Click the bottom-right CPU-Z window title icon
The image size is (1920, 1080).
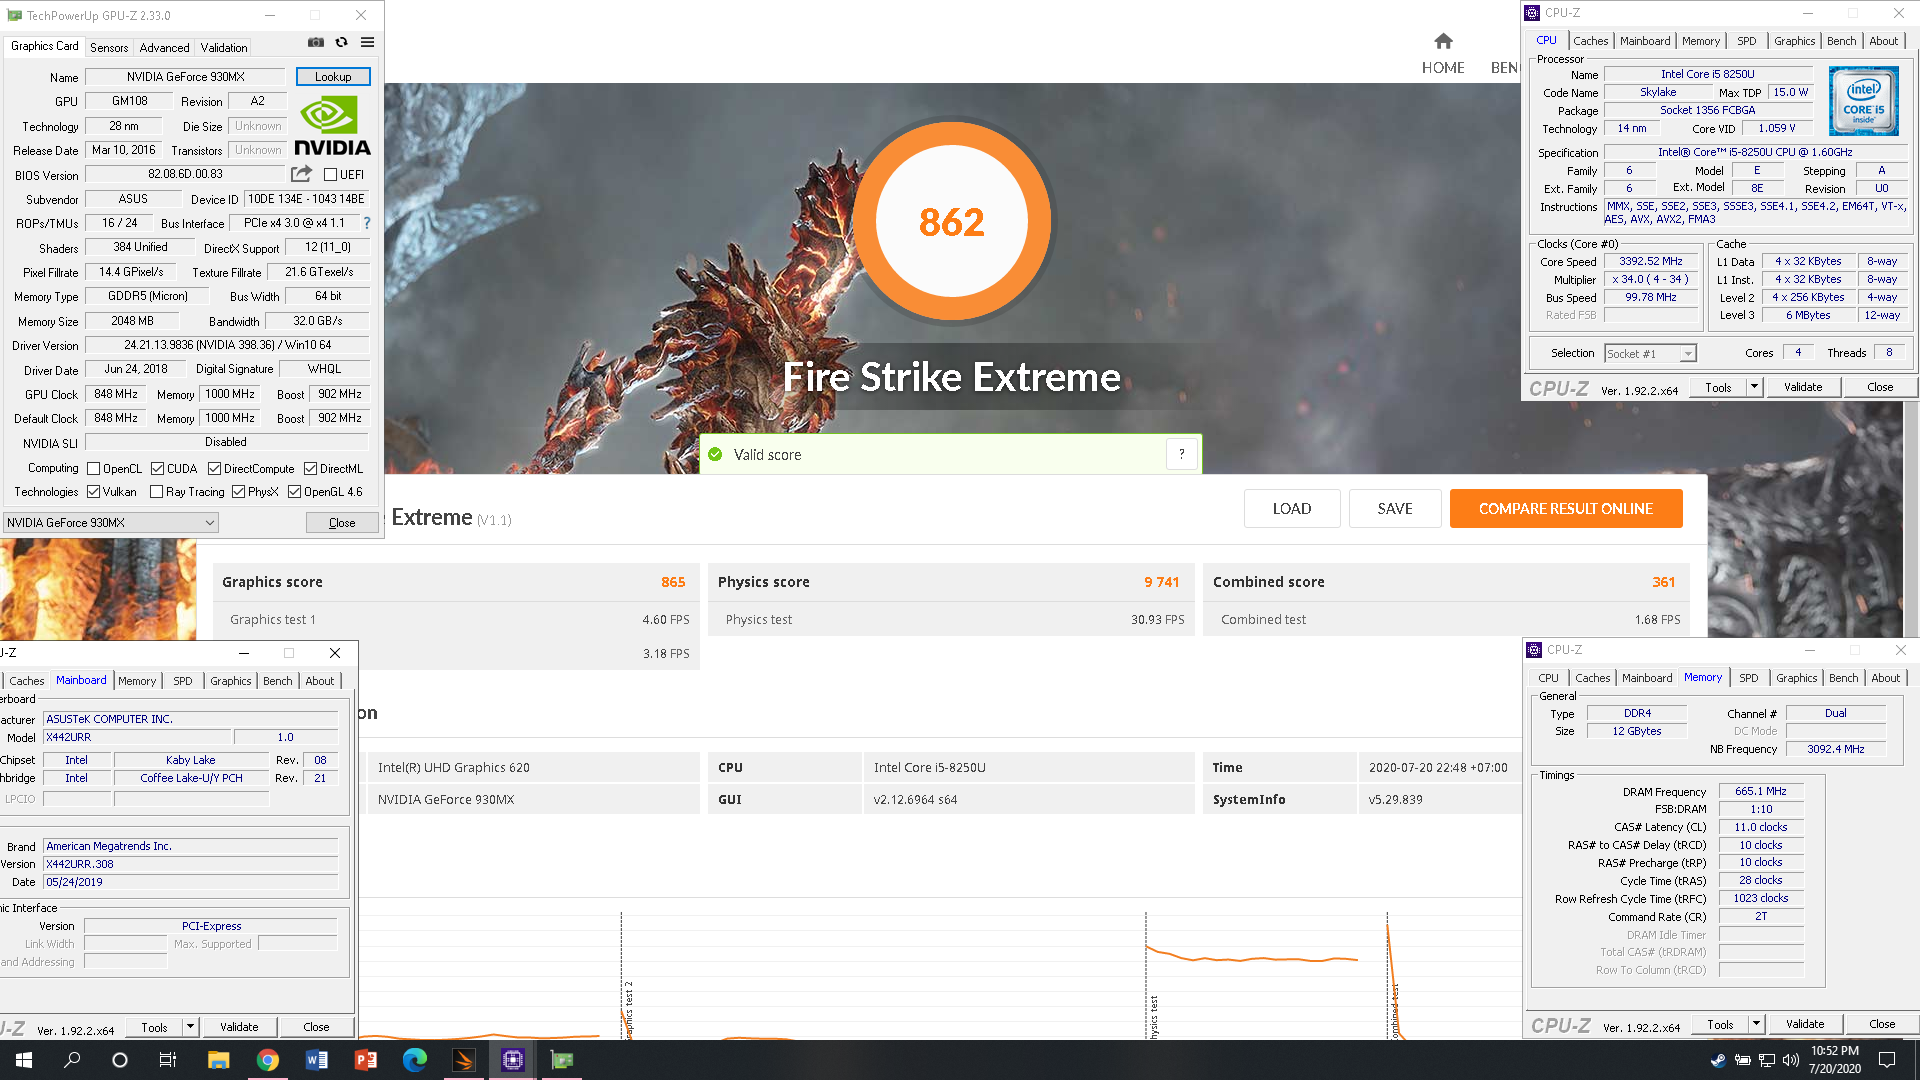click(1535, 650)
